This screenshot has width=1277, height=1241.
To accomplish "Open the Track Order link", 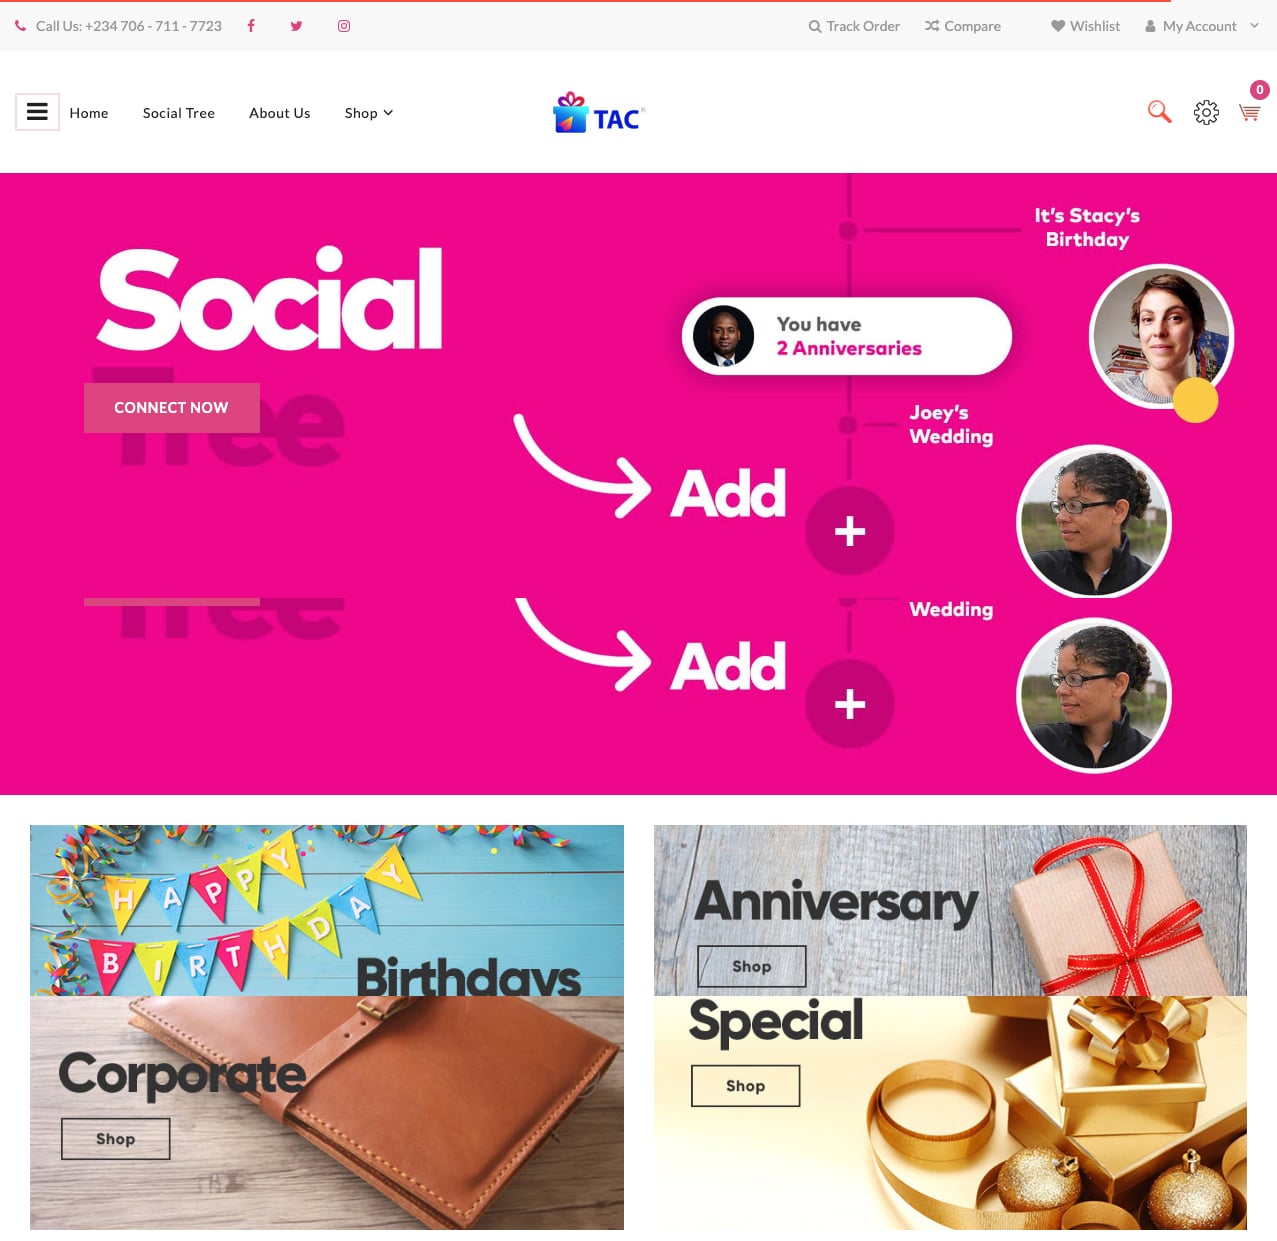I will (854, 26).
